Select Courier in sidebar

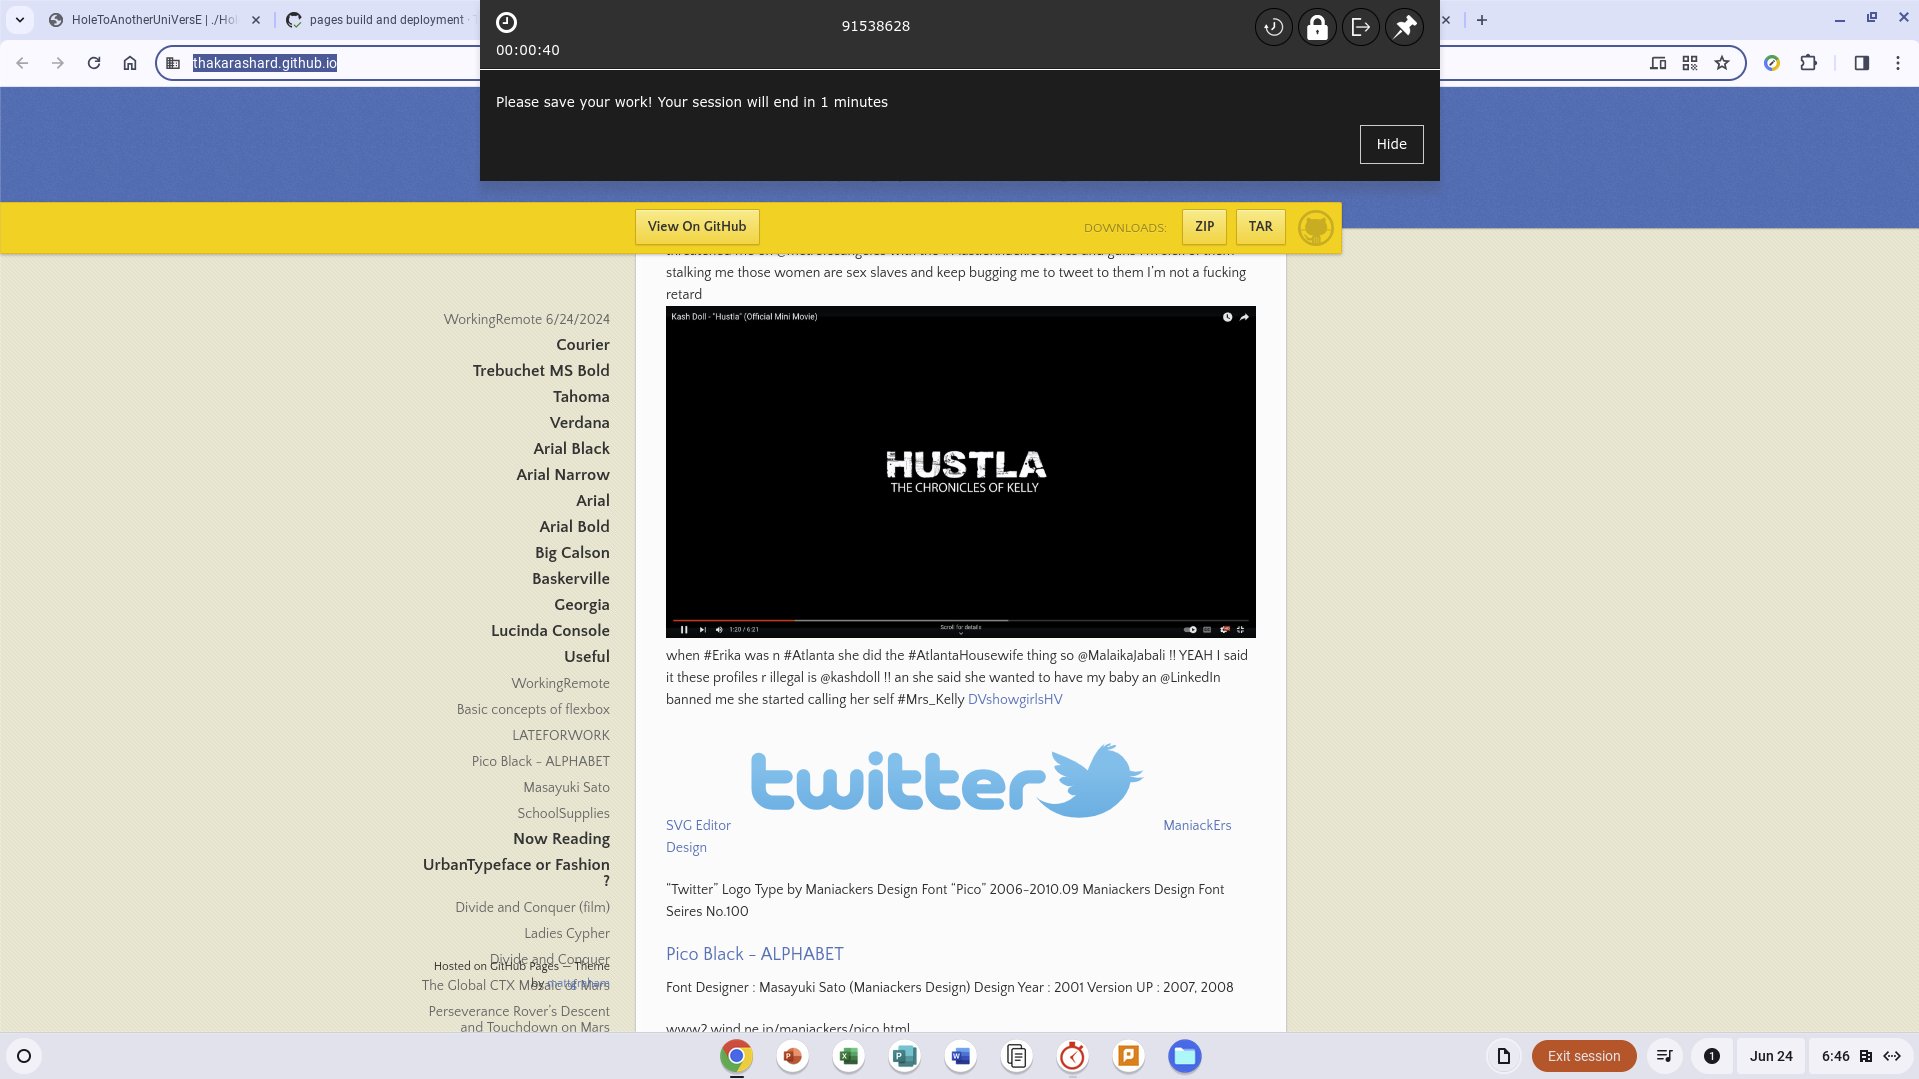[582, 345]
